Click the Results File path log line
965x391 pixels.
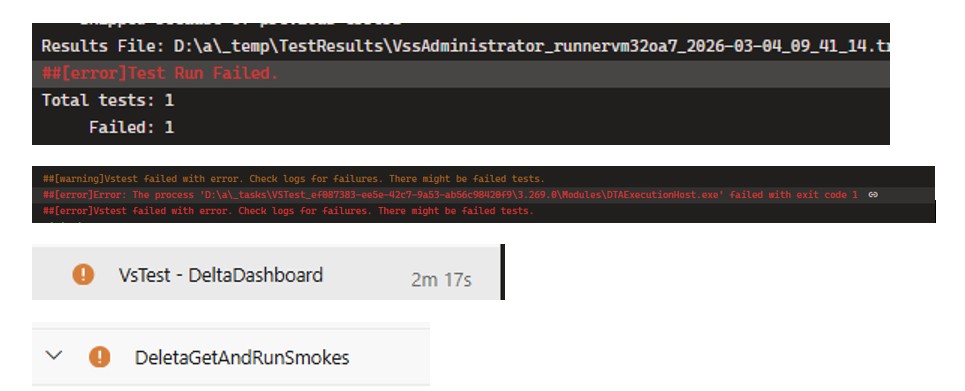click(x=460, y=46)
